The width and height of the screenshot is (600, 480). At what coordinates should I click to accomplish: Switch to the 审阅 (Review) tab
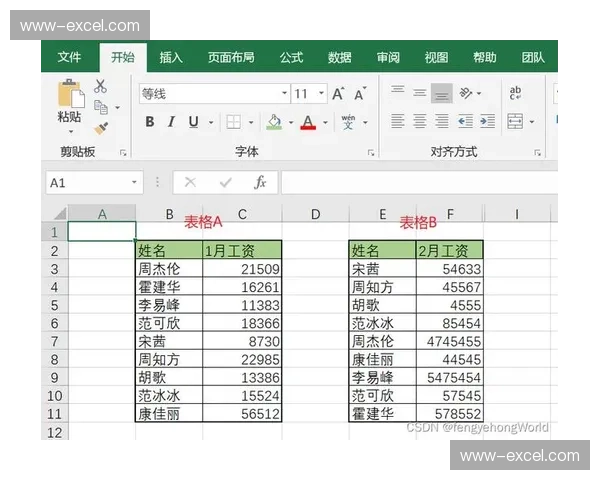[x=388, y=57]
